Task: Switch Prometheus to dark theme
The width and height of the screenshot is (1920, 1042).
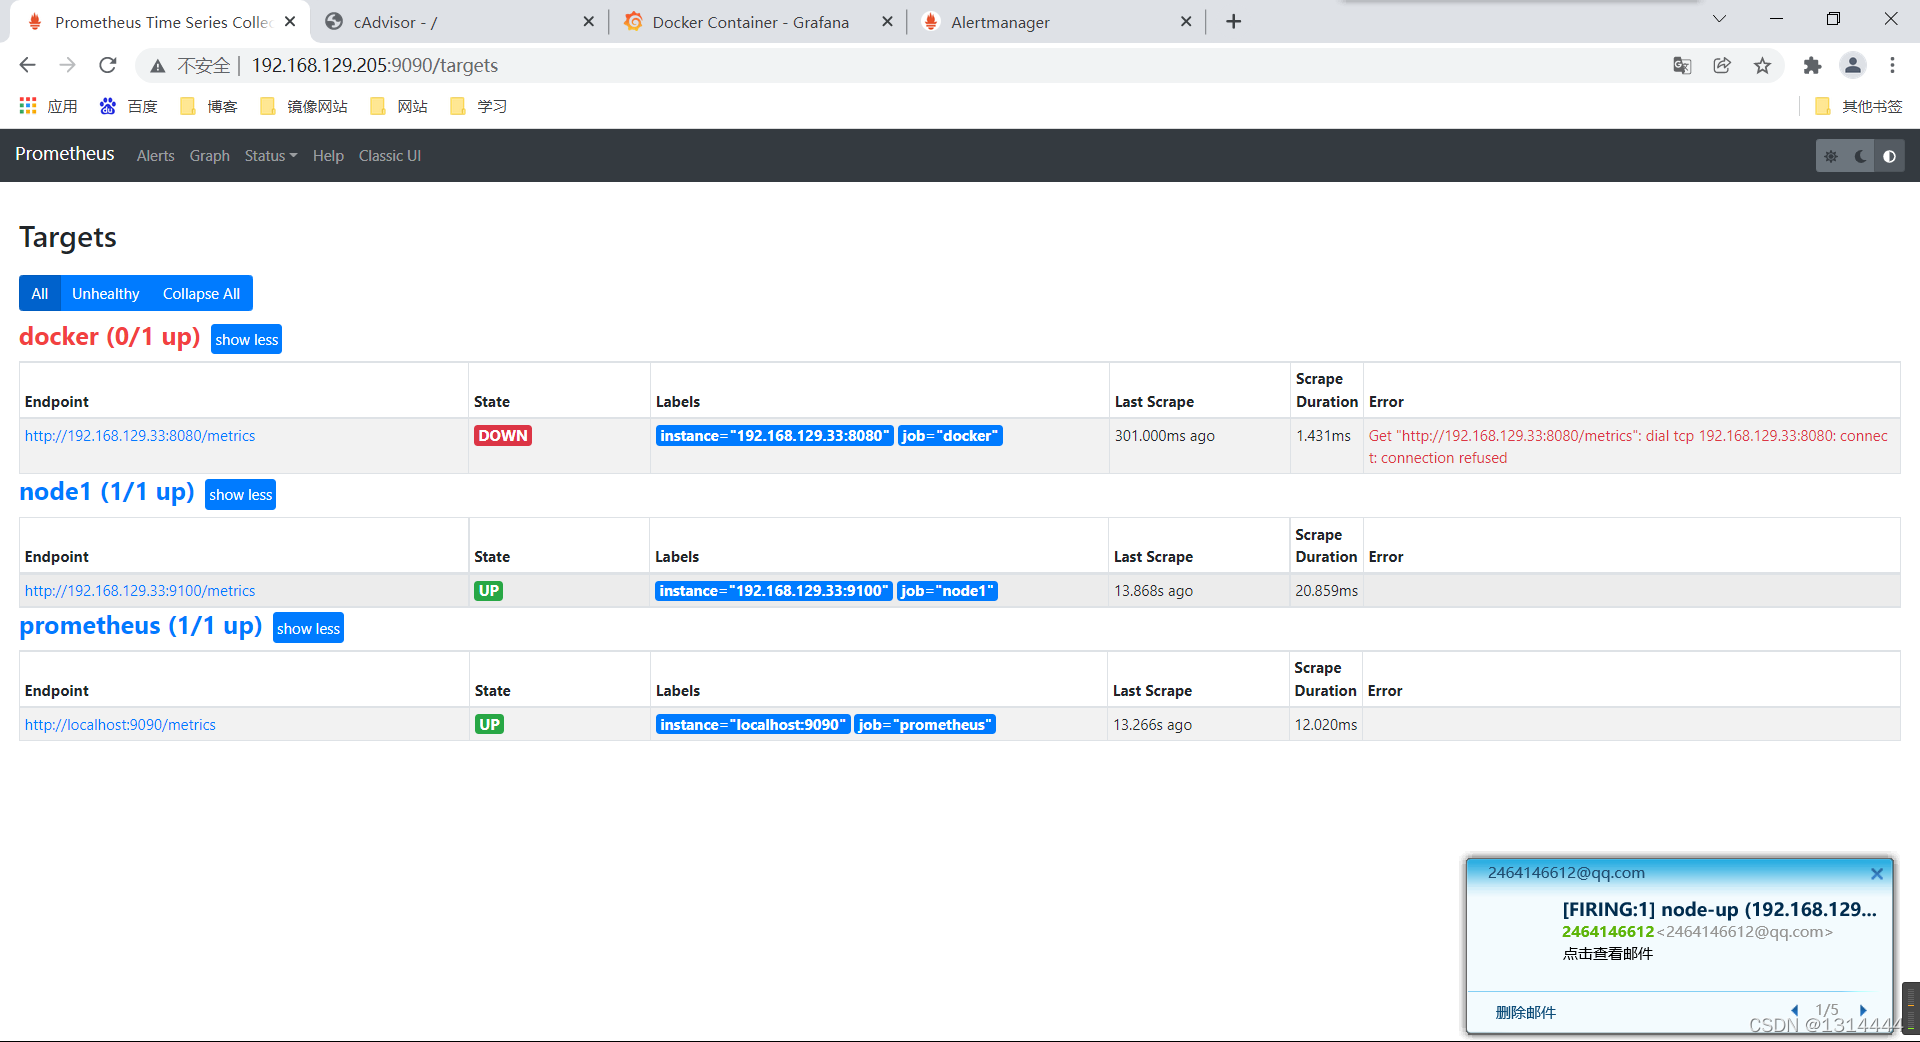Action: click(1860, 156)
